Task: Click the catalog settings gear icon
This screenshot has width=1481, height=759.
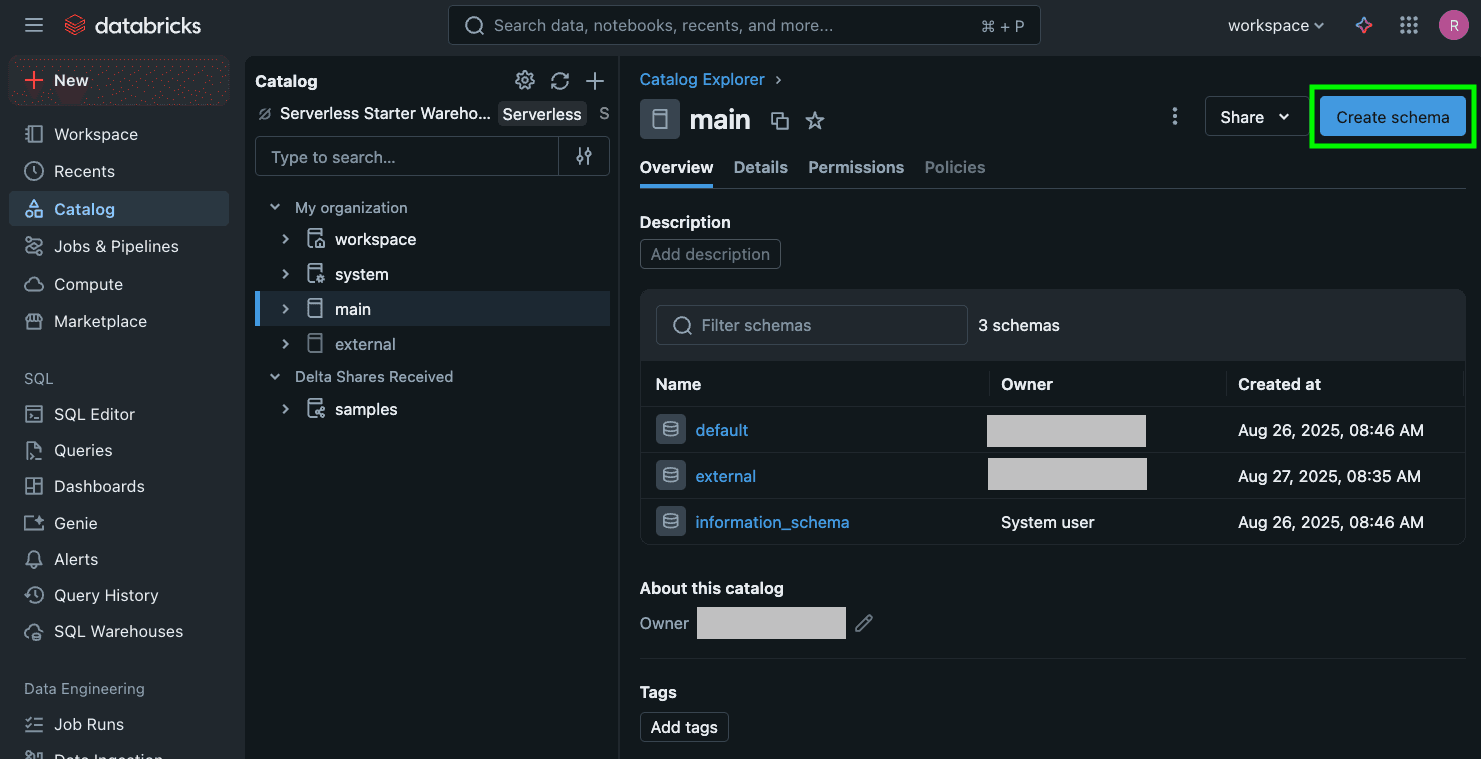Action: 524,81
